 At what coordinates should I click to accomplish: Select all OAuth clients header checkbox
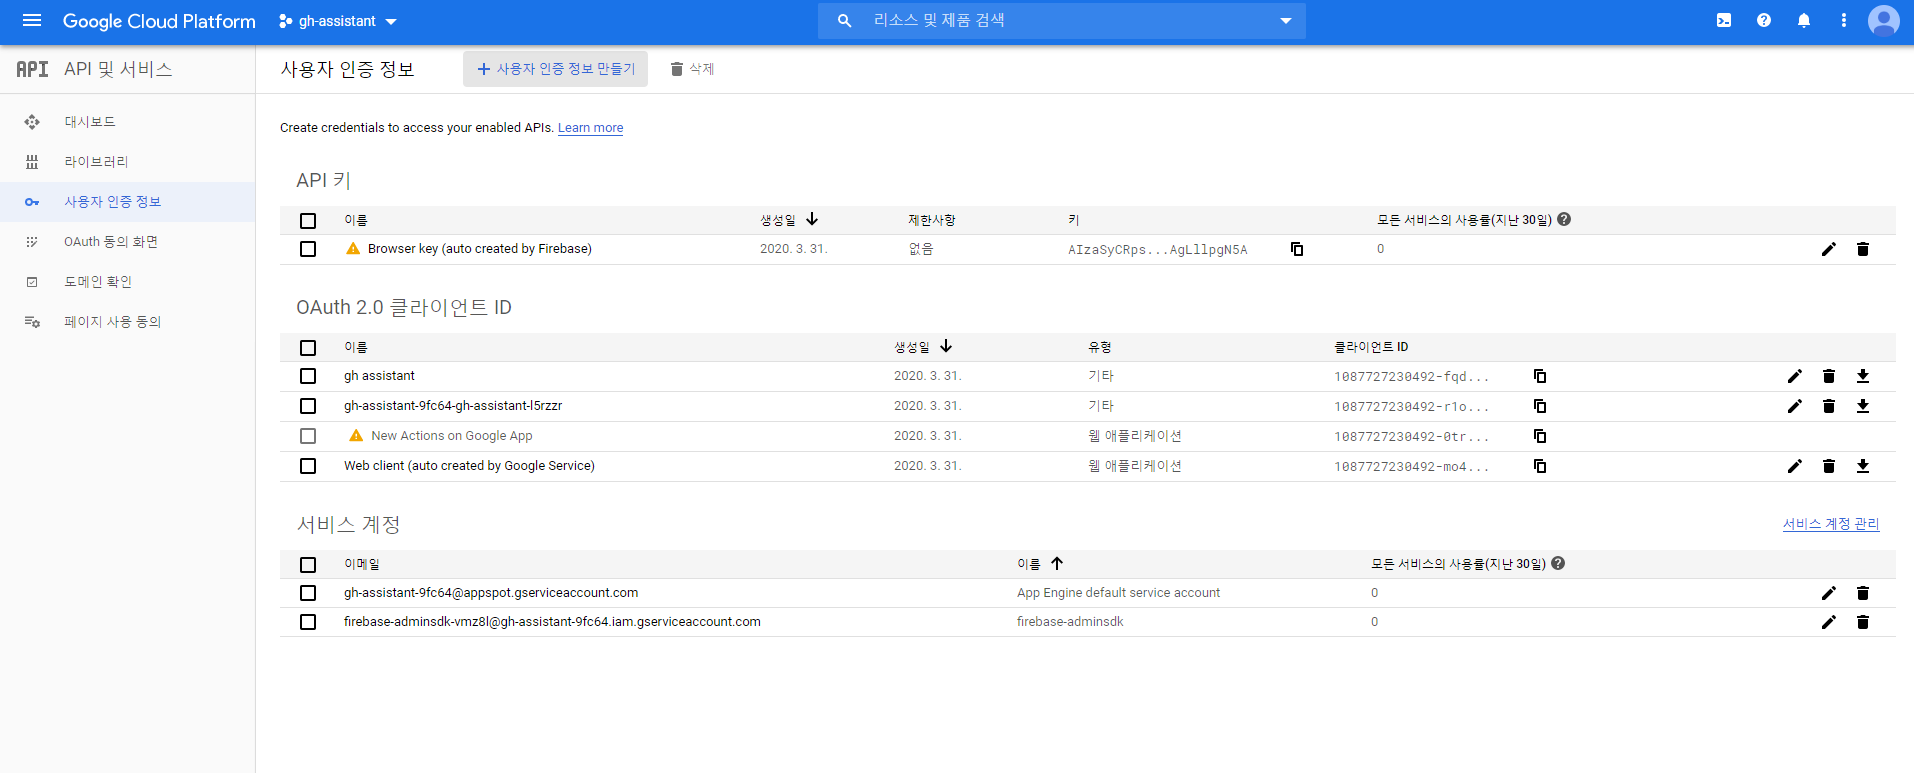(x=308, y=348)
